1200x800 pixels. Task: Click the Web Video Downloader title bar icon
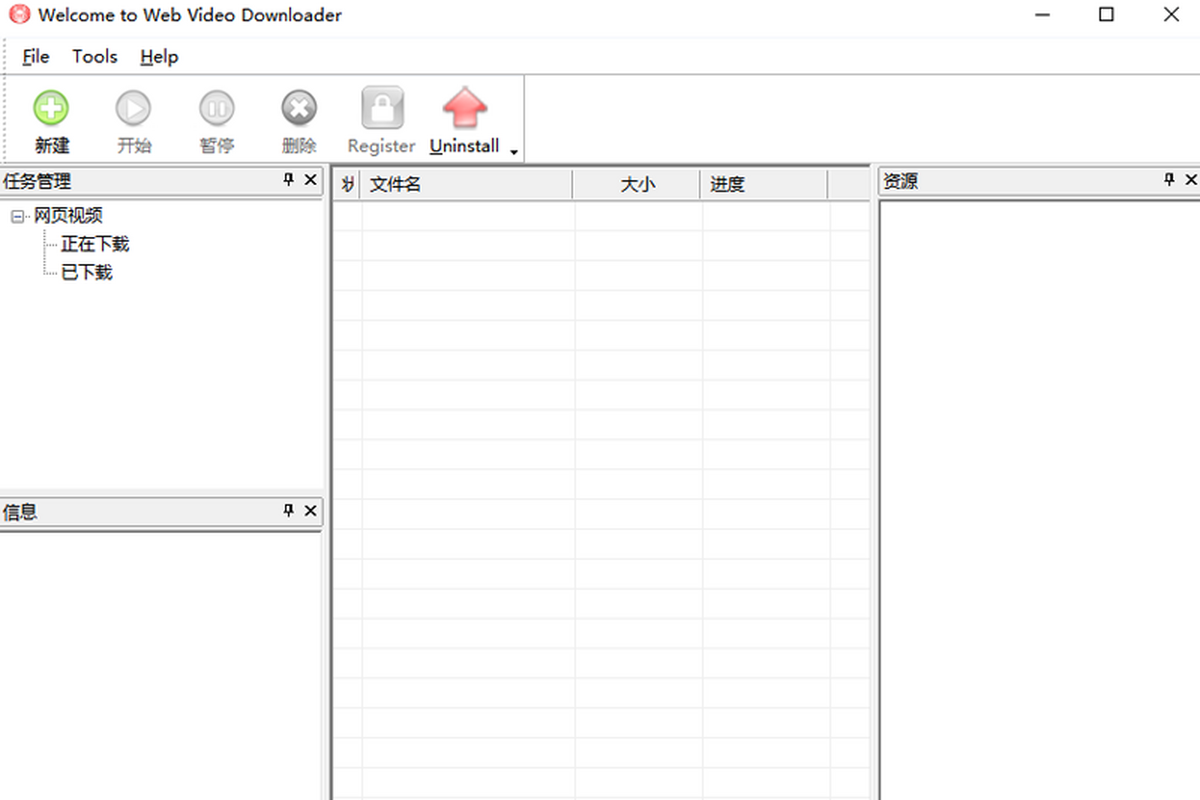pyautogui.click(x=20, y=15)
